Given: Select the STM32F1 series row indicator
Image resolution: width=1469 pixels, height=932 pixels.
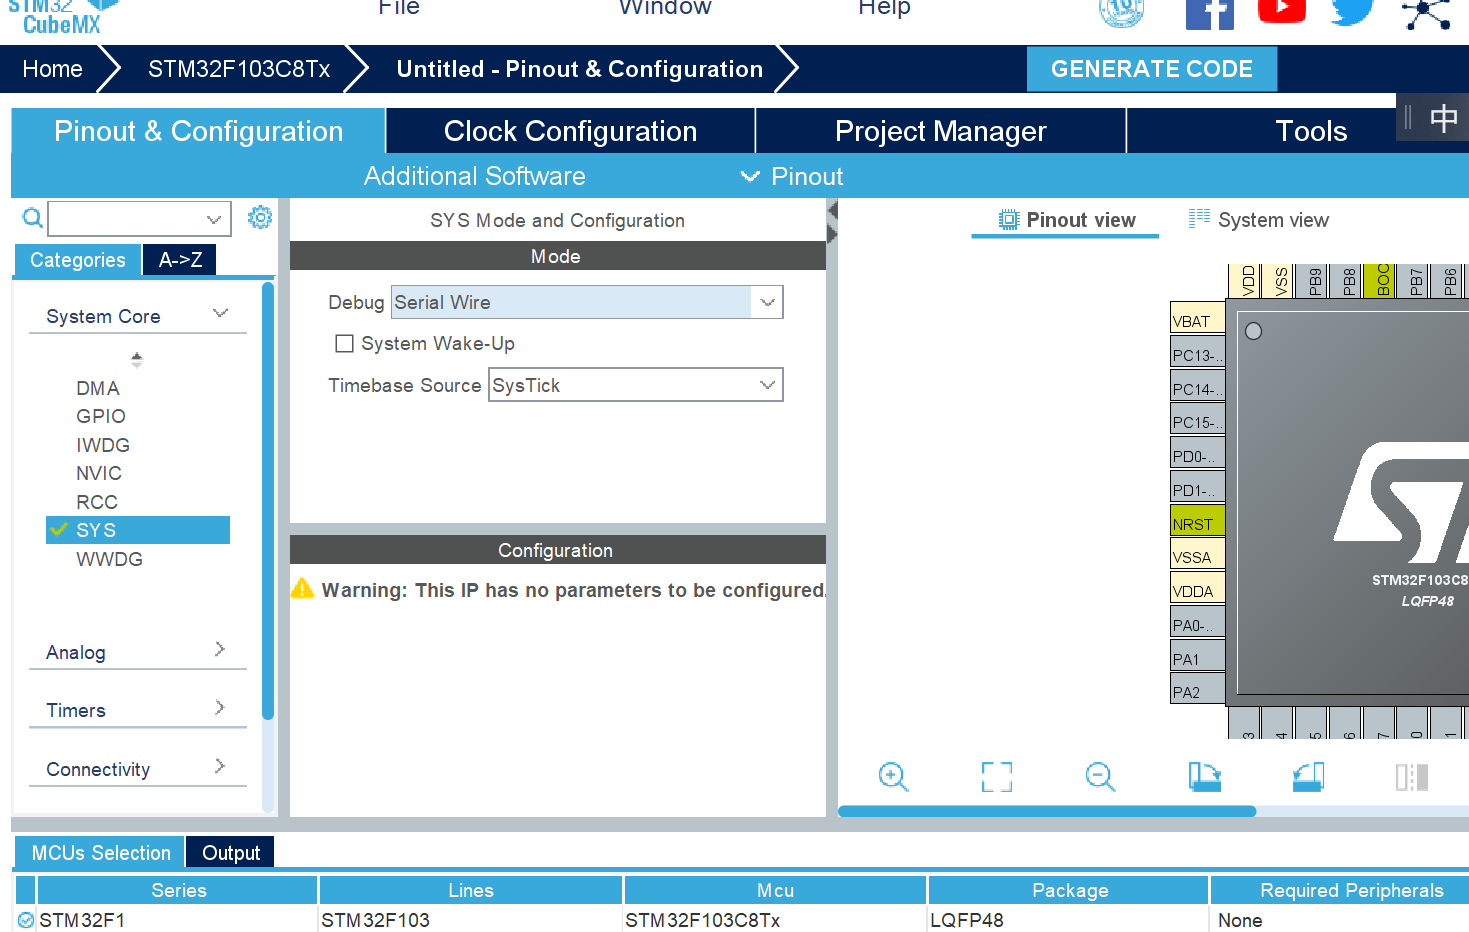Looking at the screenshot, I should (x=25, y=920).
